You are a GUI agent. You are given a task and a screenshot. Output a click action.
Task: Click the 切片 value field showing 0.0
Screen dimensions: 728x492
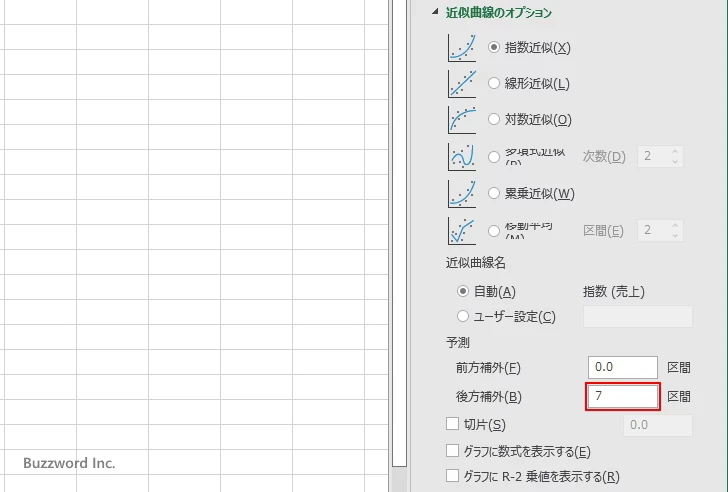click(x=657, y=425)
